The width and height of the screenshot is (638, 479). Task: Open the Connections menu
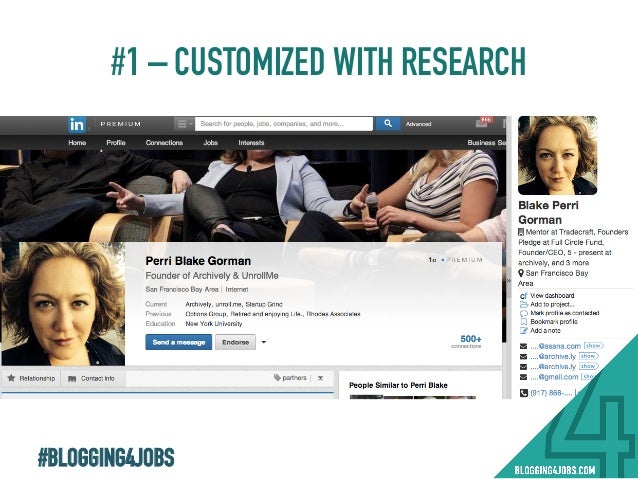(164, 143)
